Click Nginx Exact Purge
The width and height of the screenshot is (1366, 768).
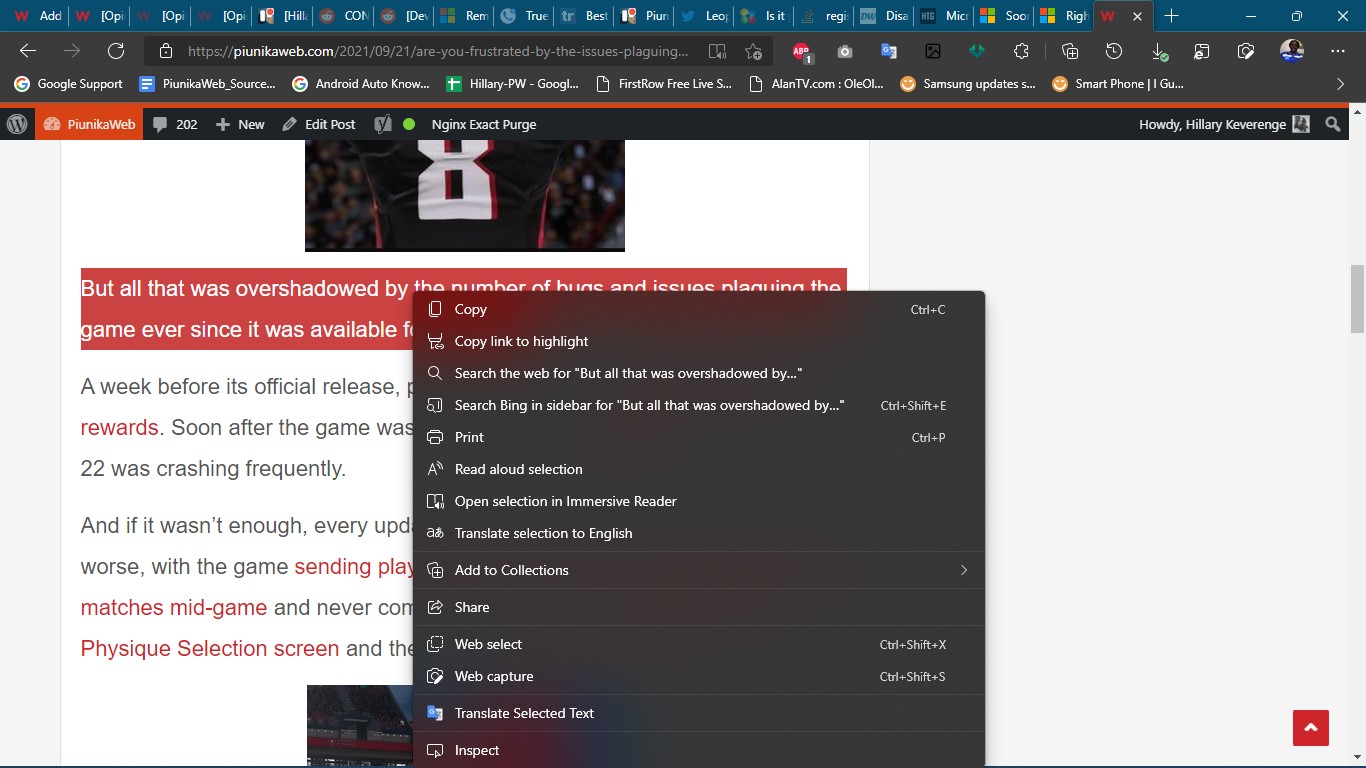[x=484, y=124]
